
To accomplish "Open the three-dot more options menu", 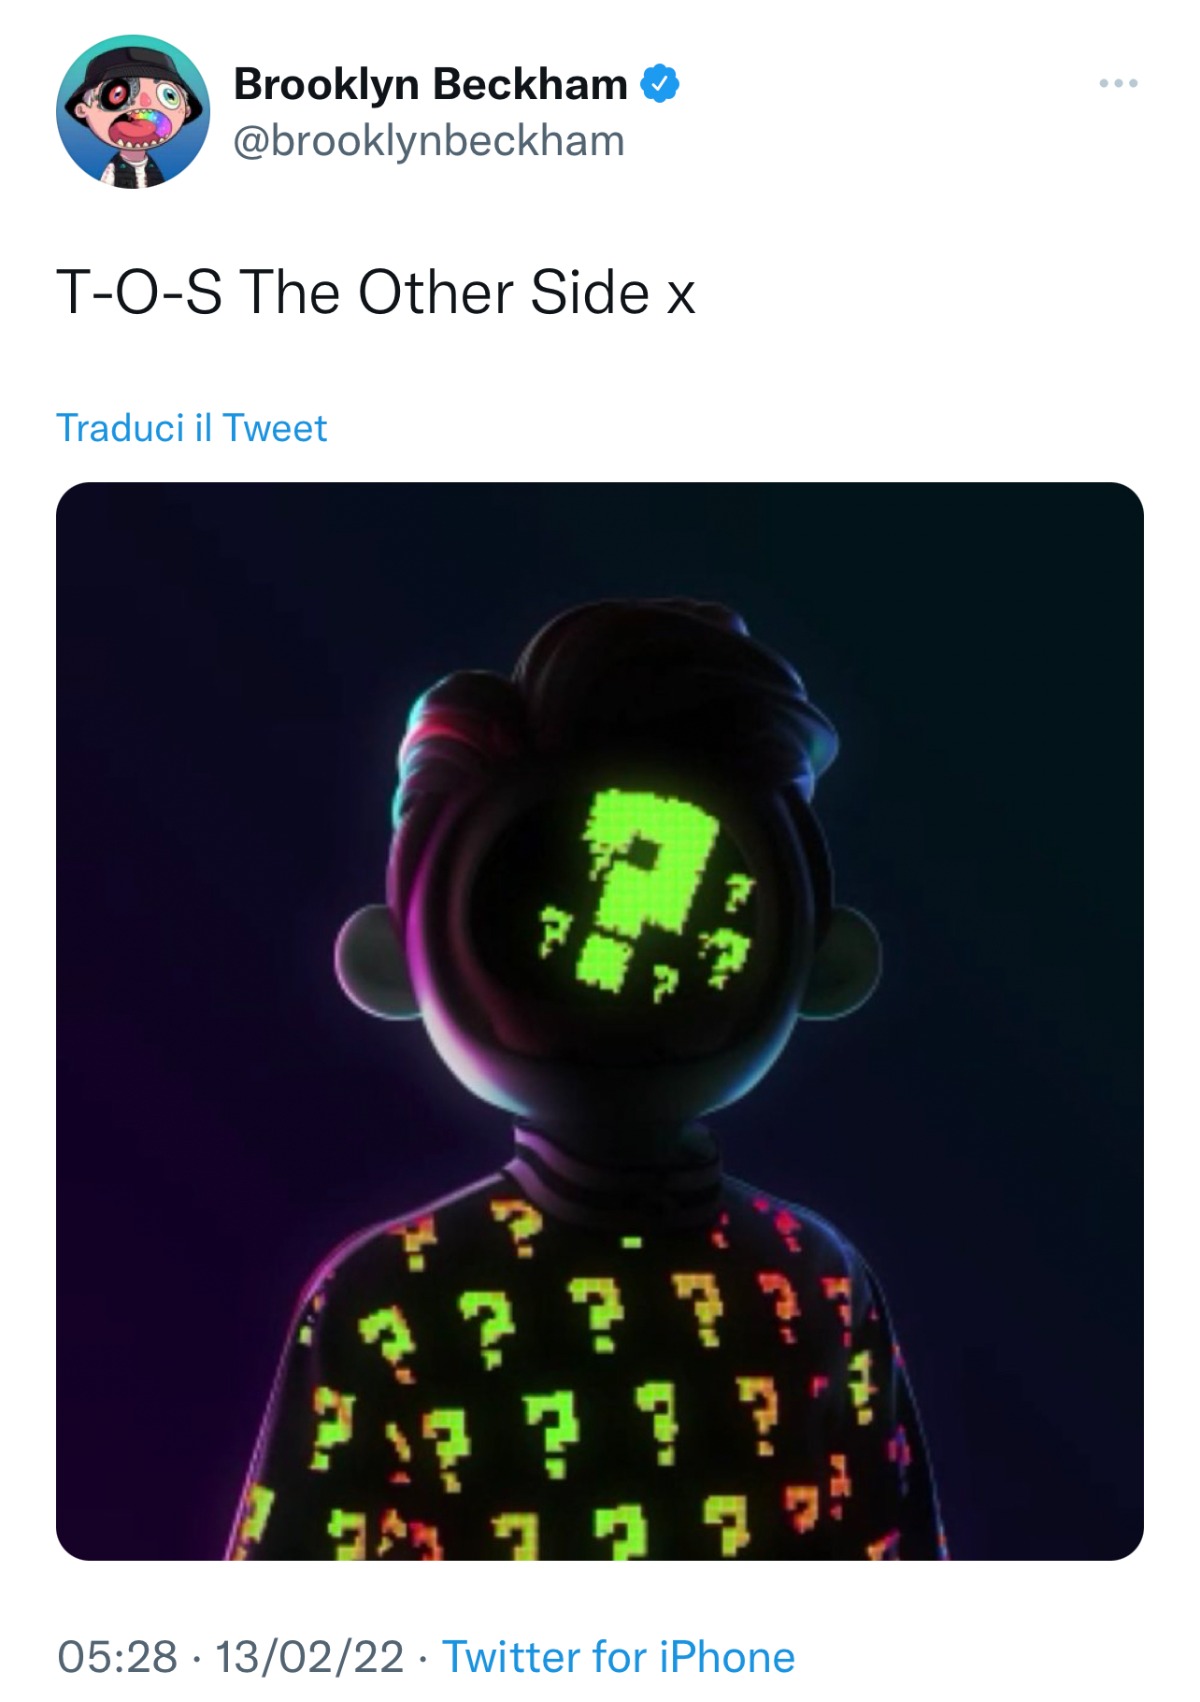I will click(1118, 83).
